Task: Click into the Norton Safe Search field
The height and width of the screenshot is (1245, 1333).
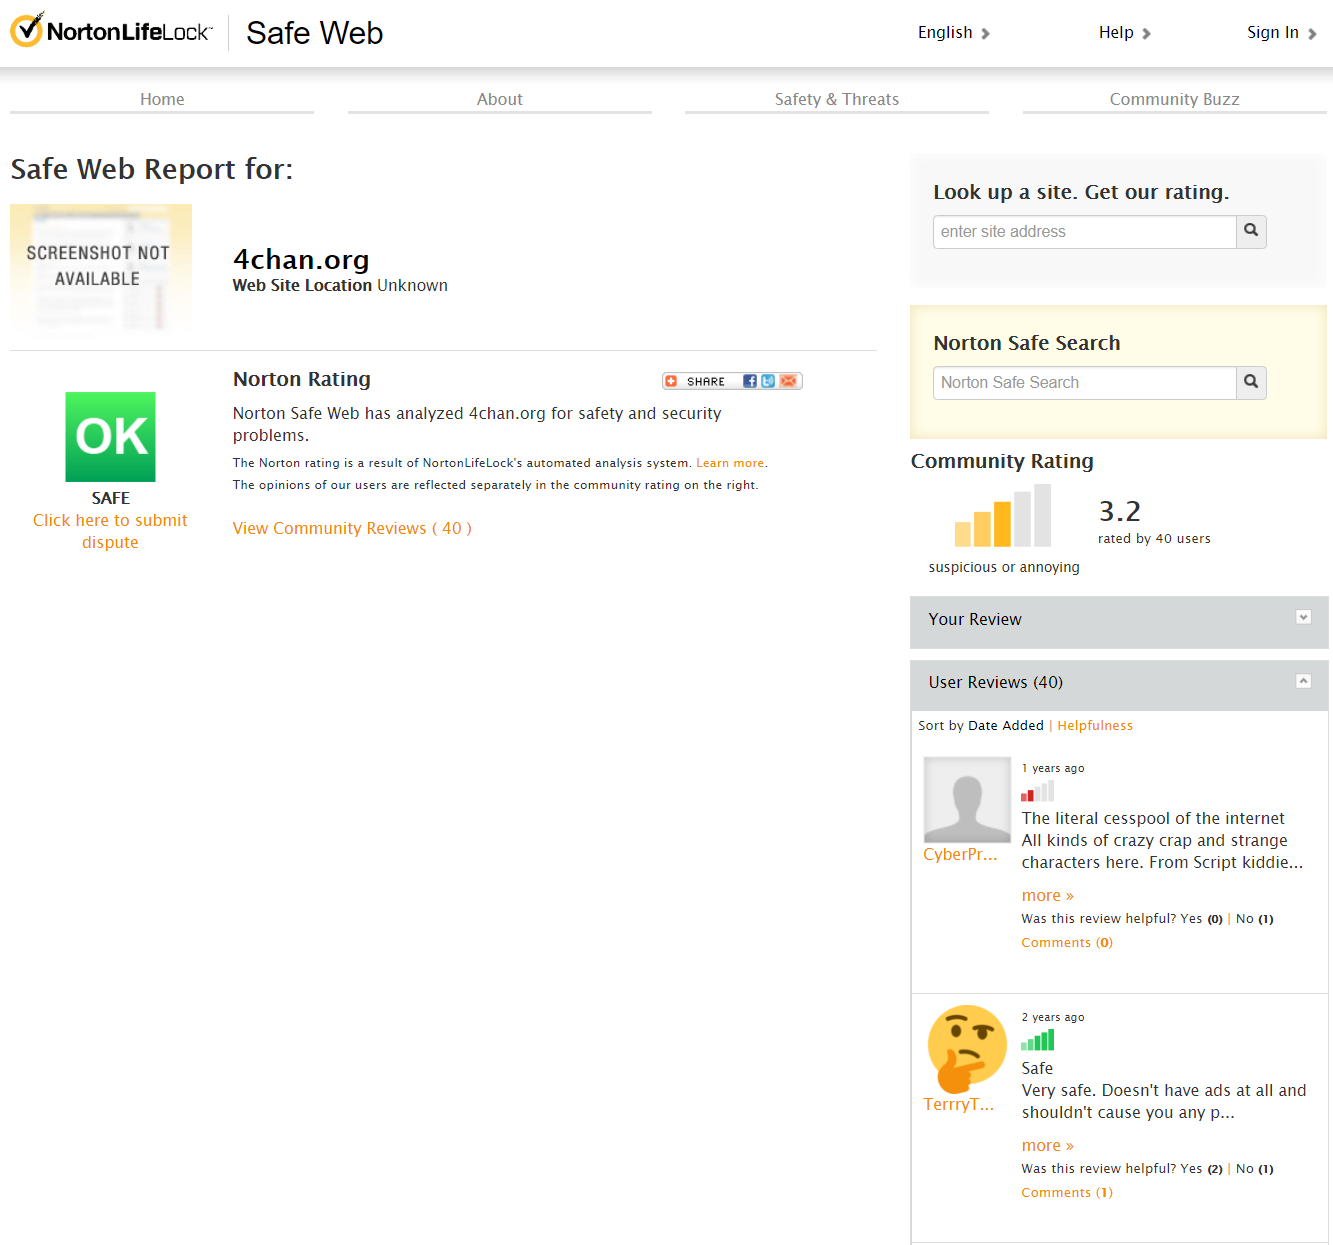Action: (x=1085, y=382)
